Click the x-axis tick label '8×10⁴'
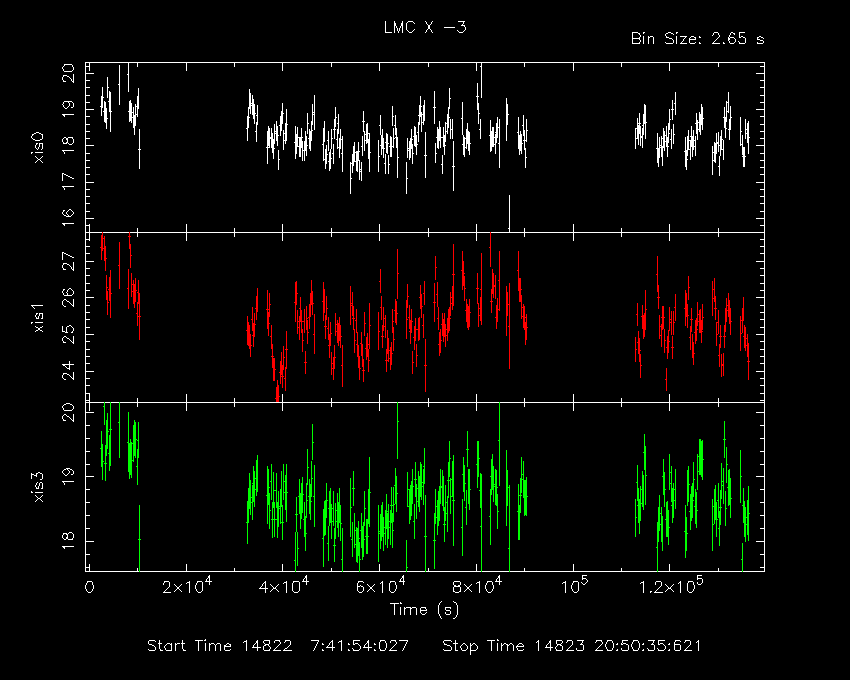This screenshot has width=850, height=680. [478, 586]
